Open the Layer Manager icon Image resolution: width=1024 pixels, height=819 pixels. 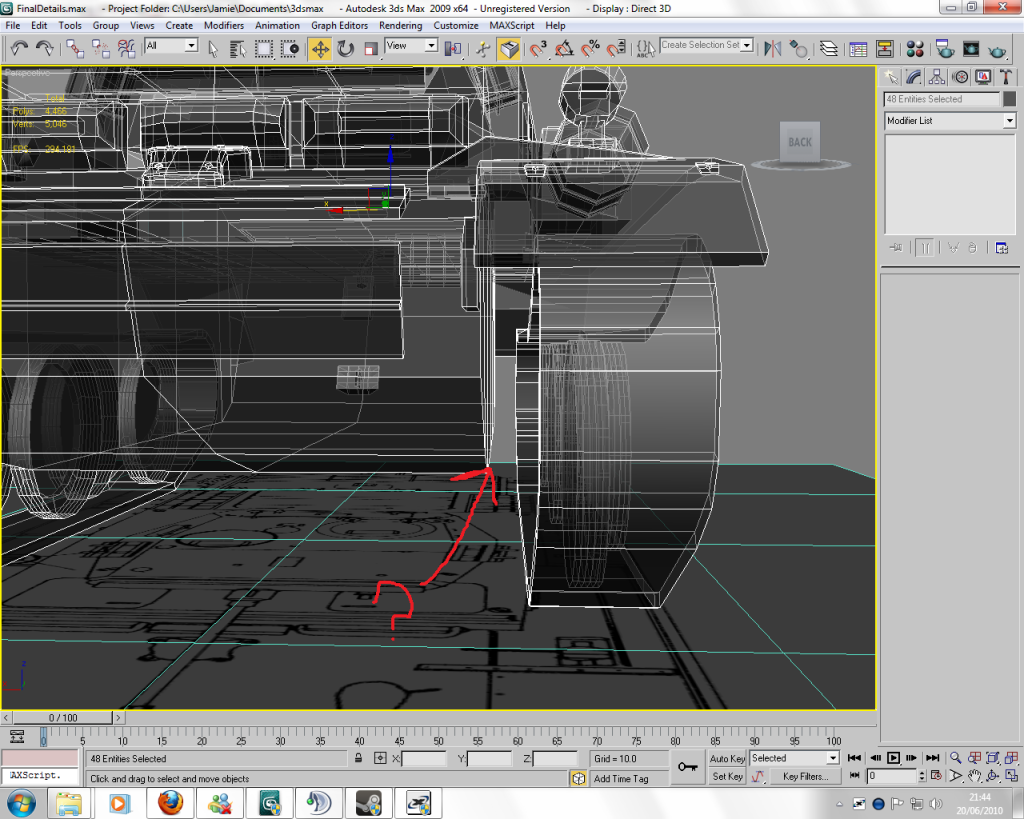pyautogui.click(x=829, y=48)
